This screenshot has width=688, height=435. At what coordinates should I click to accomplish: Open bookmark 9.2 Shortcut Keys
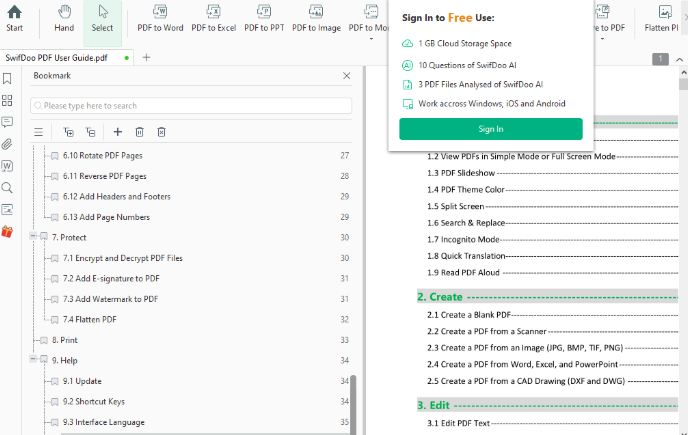click(93, 402)
